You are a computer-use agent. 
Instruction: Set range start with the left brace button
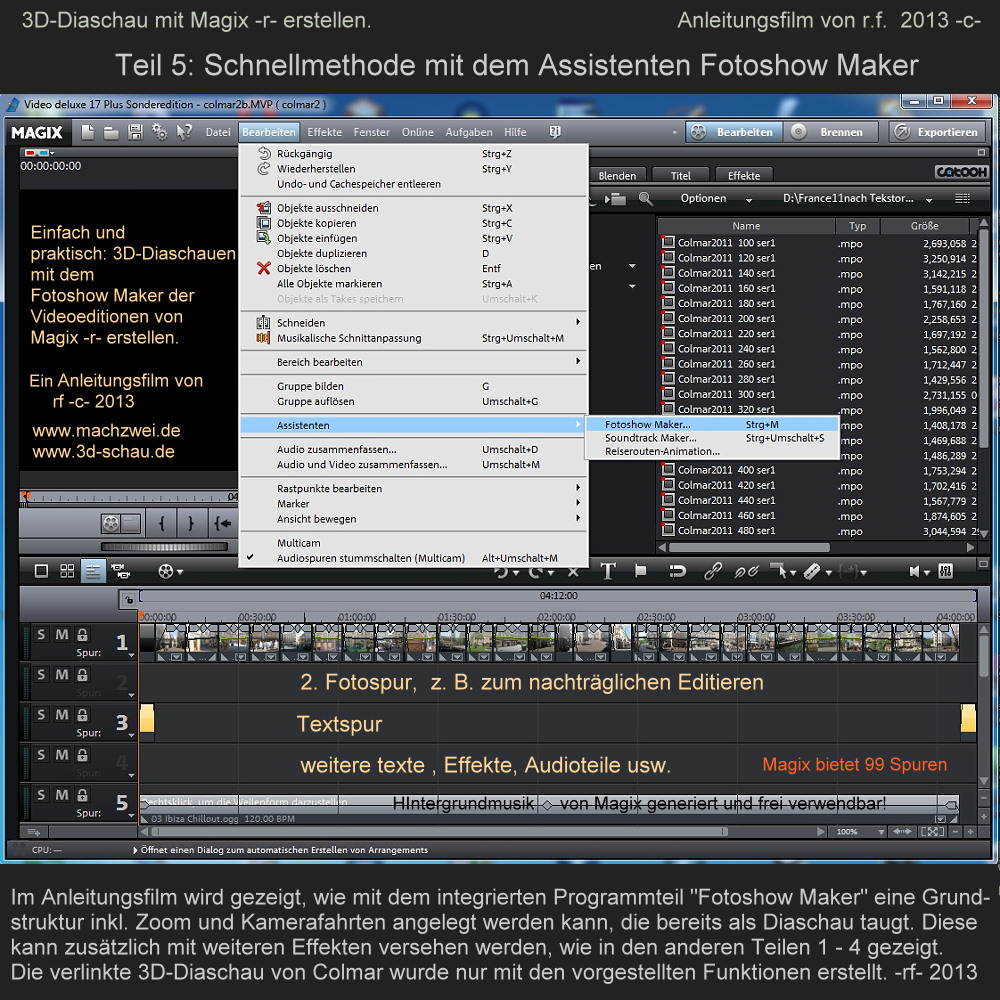coord(162,524)
